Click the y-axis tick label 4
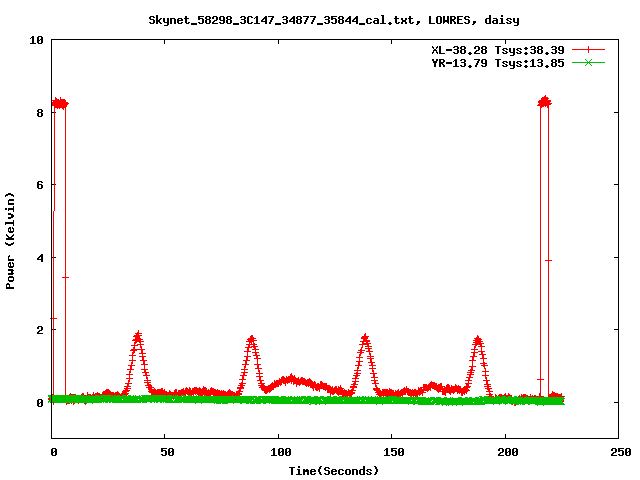 pyautogui.click(x=40, y=258)
